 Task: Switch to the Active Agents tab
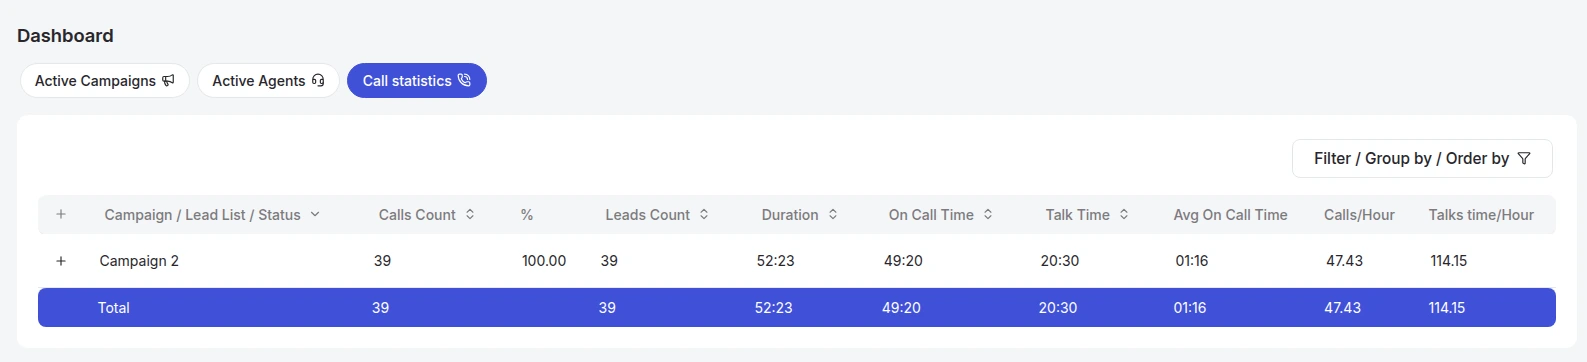268,81
